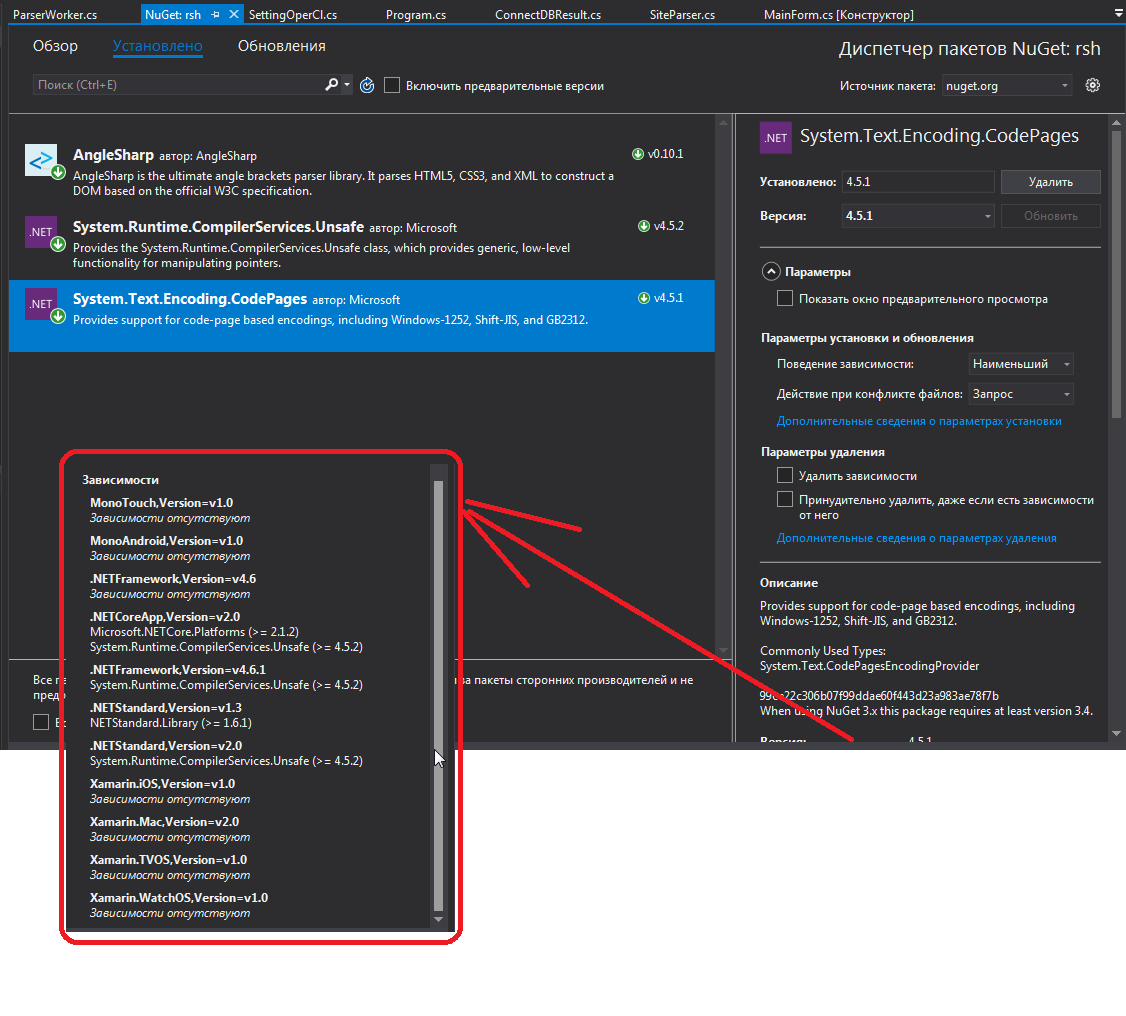The image size is (1126, 1016).
Task: Click the Описание heading
Action: (788, 583)
